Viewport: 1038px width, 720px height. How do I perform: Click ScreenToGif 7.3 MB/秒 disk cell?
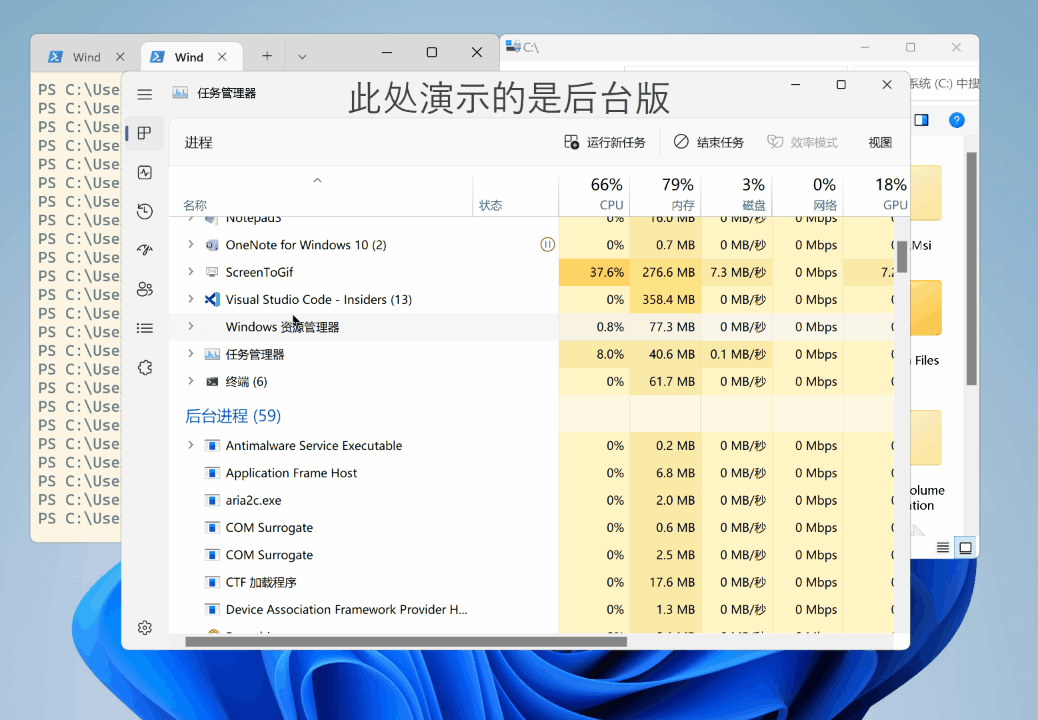[x=736, y=272]
